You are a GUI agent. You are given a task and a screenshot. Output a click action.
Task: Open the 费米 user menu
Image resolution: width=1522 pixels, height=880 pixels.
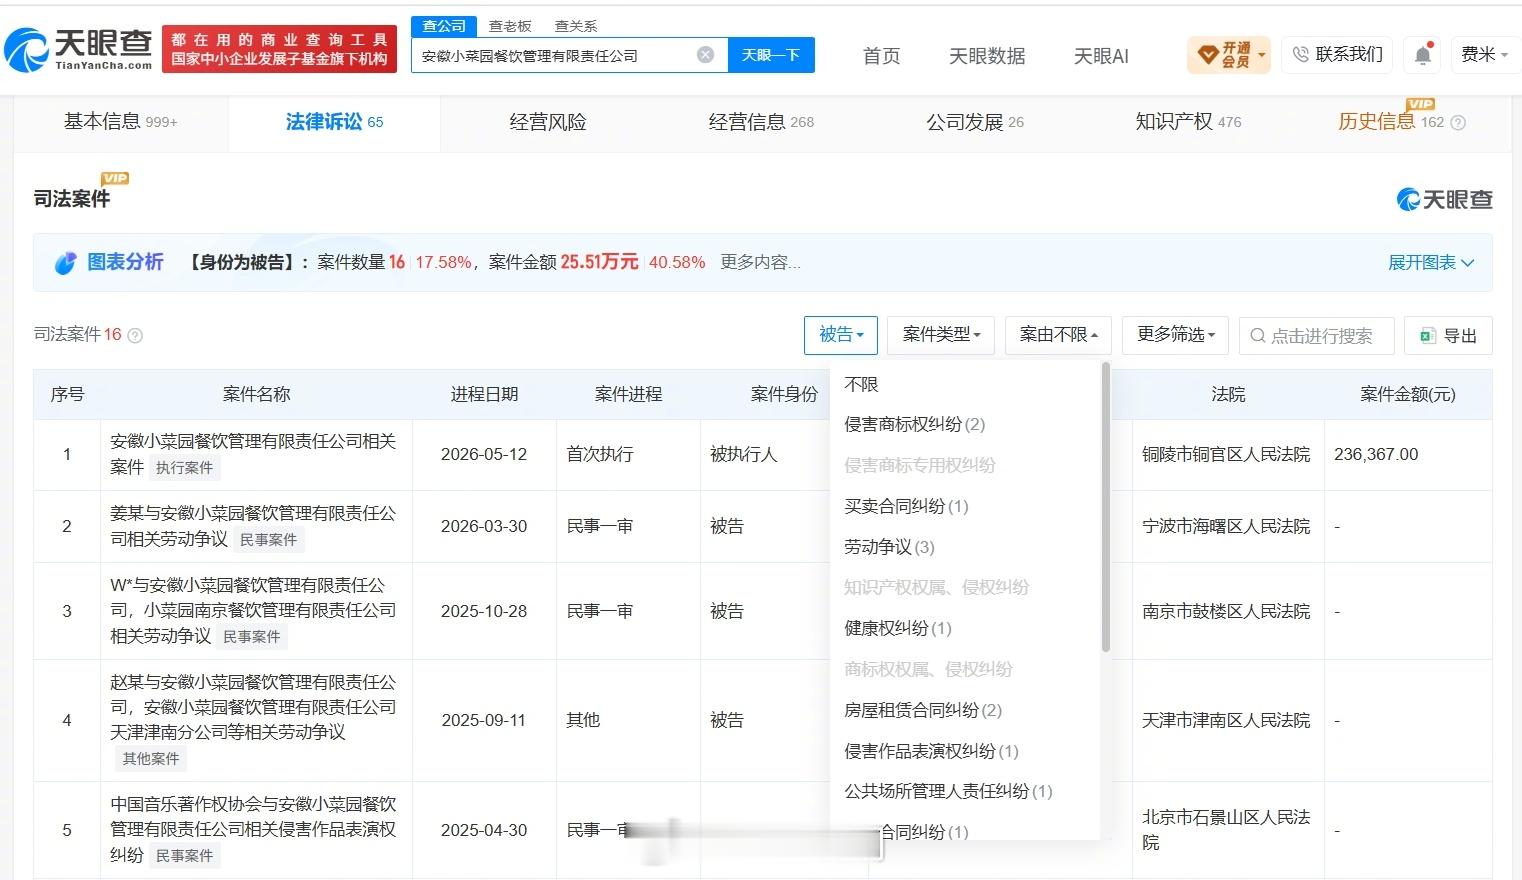click(x=1484, y=54)
